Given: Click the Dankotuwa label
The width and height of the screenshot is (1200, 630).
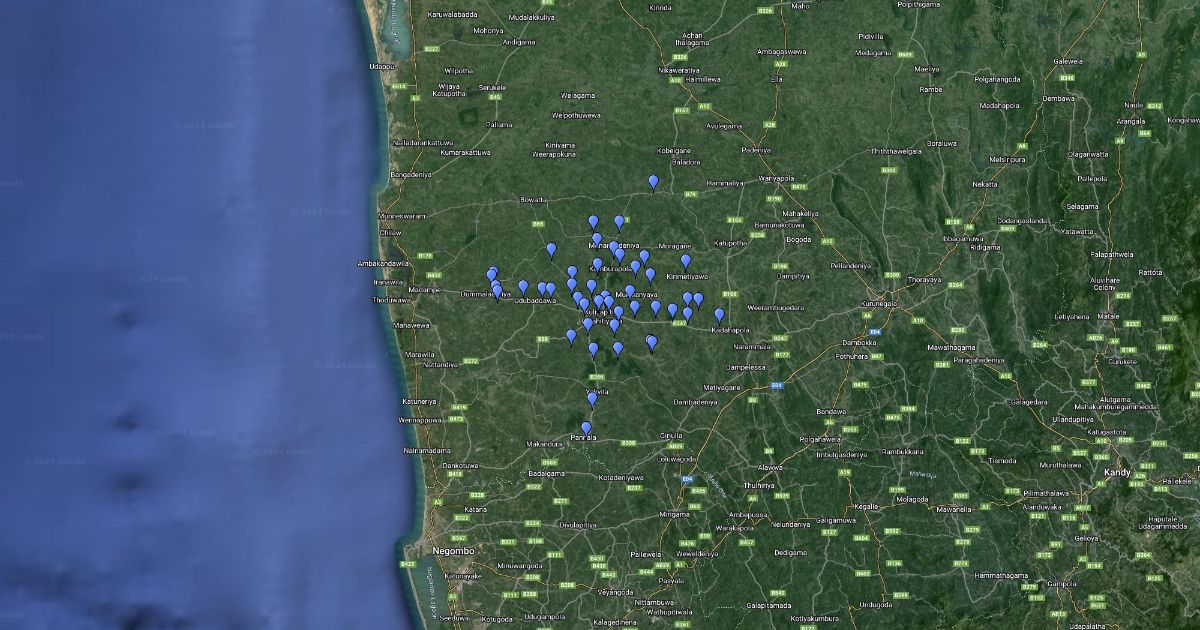Looking at the screenshot, I should click(461, 465).
